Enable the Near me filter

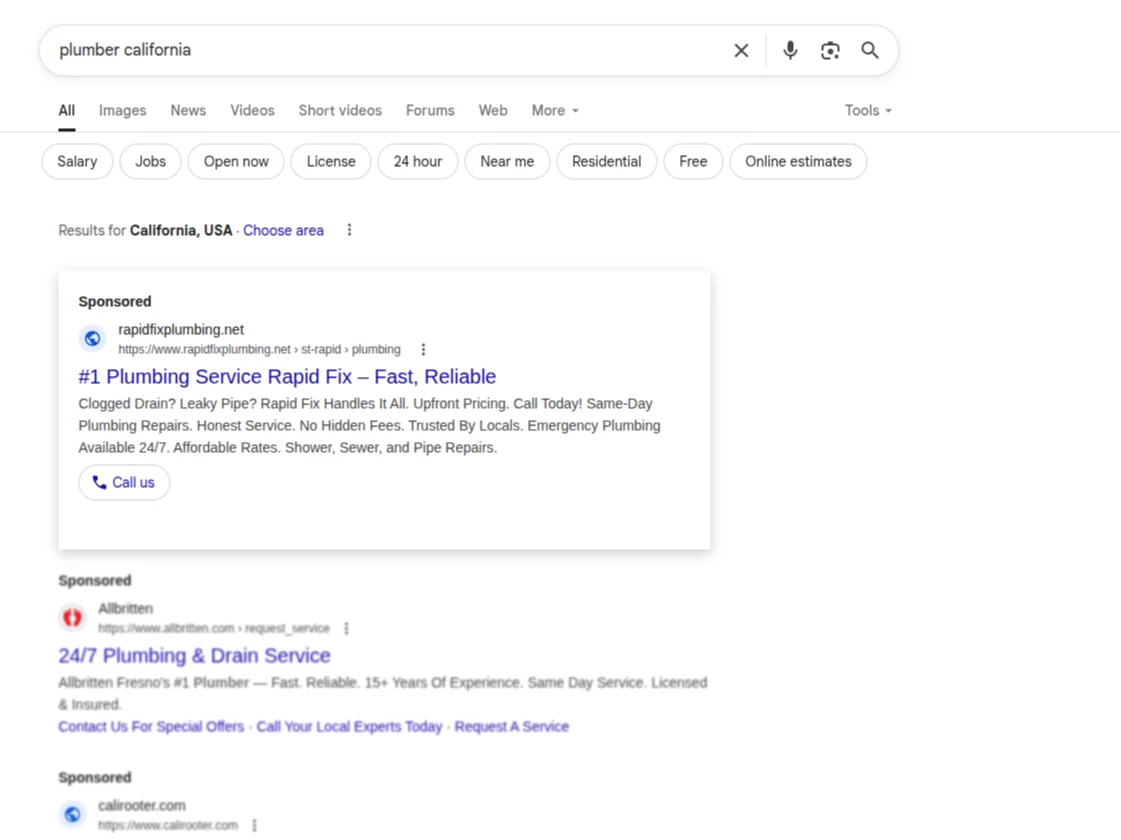507,161
